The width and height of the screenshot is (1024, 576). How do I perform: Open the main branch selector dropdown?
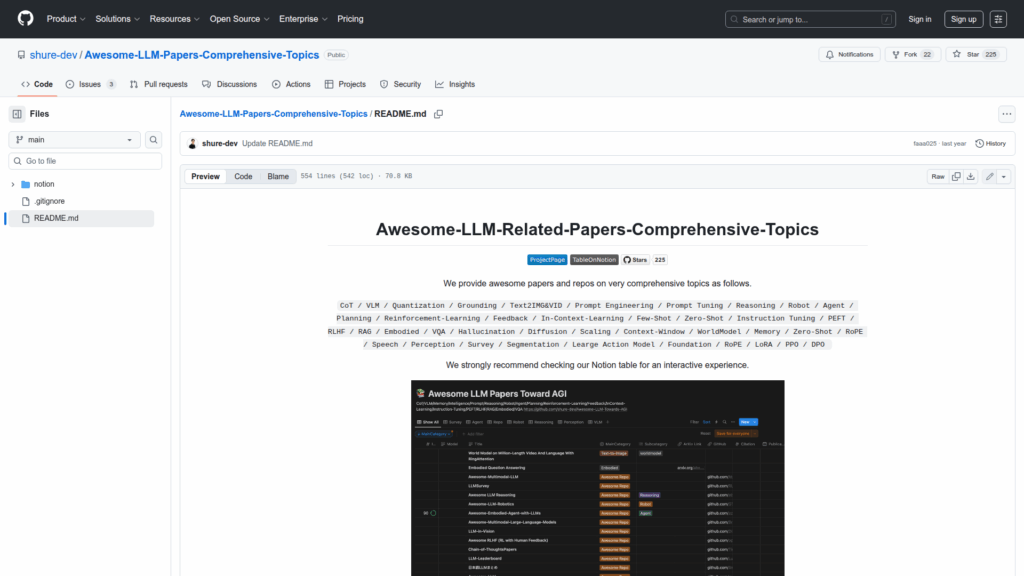74,140
